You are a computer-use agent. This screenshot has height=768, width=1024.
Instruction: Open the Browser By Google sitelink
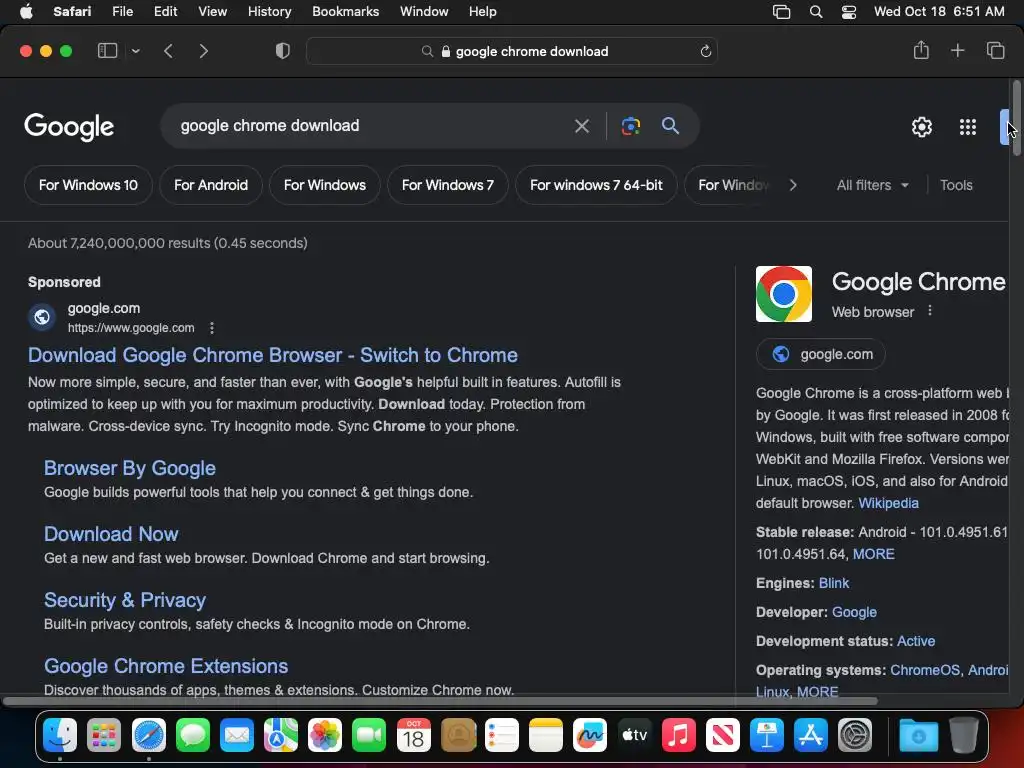click(130, 468)
